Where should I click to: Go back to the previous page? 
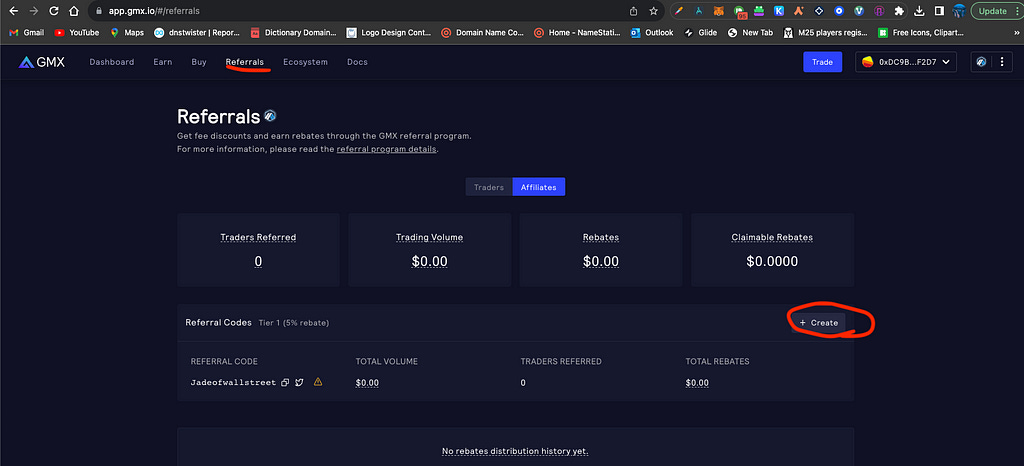pyautogui.click(x=14, y=11)
